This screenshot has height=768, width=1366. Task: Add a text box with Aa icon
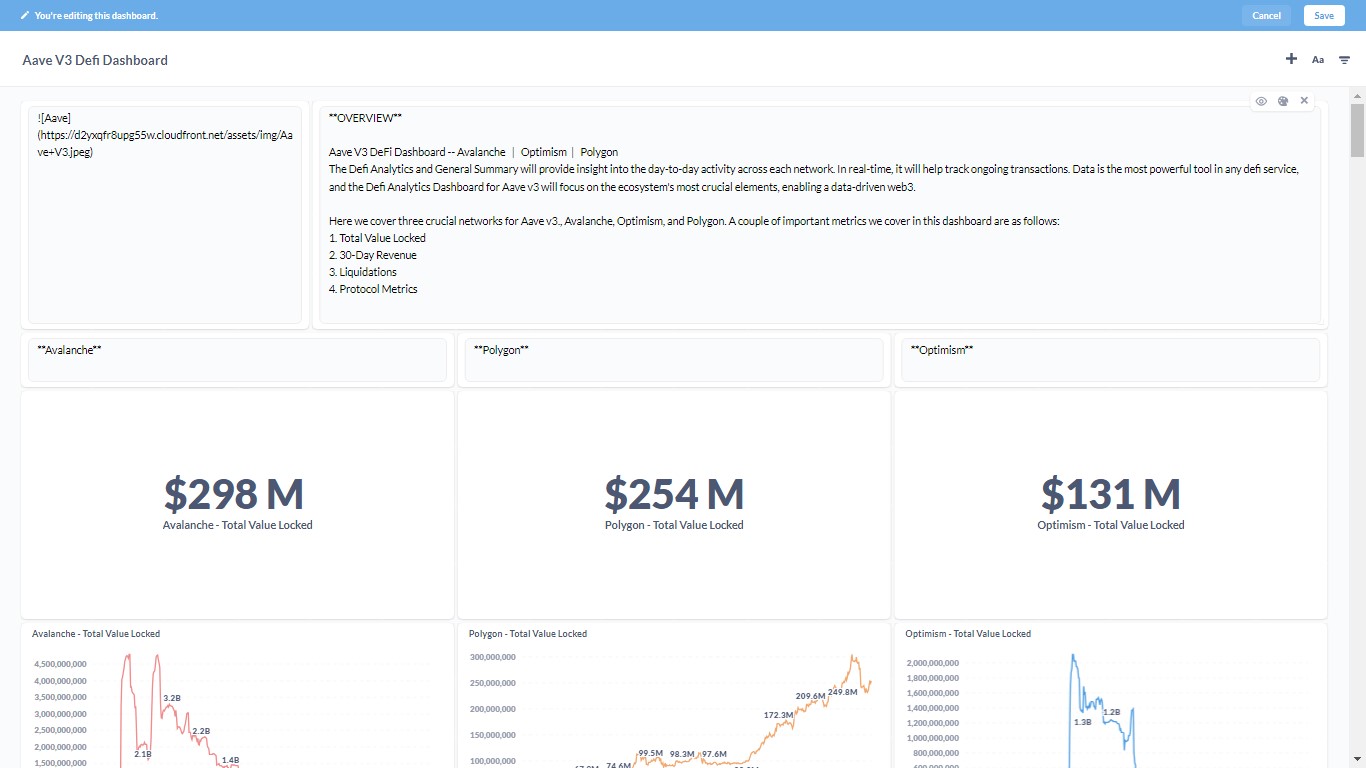coord(1318,60)
